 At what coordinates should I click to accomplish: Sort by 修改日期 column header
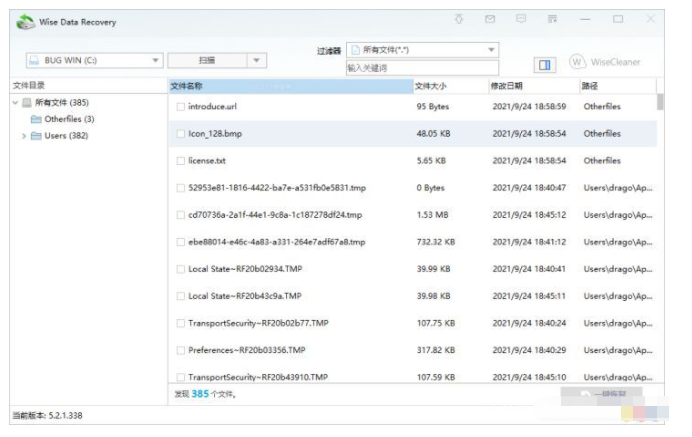click(530, 86)
